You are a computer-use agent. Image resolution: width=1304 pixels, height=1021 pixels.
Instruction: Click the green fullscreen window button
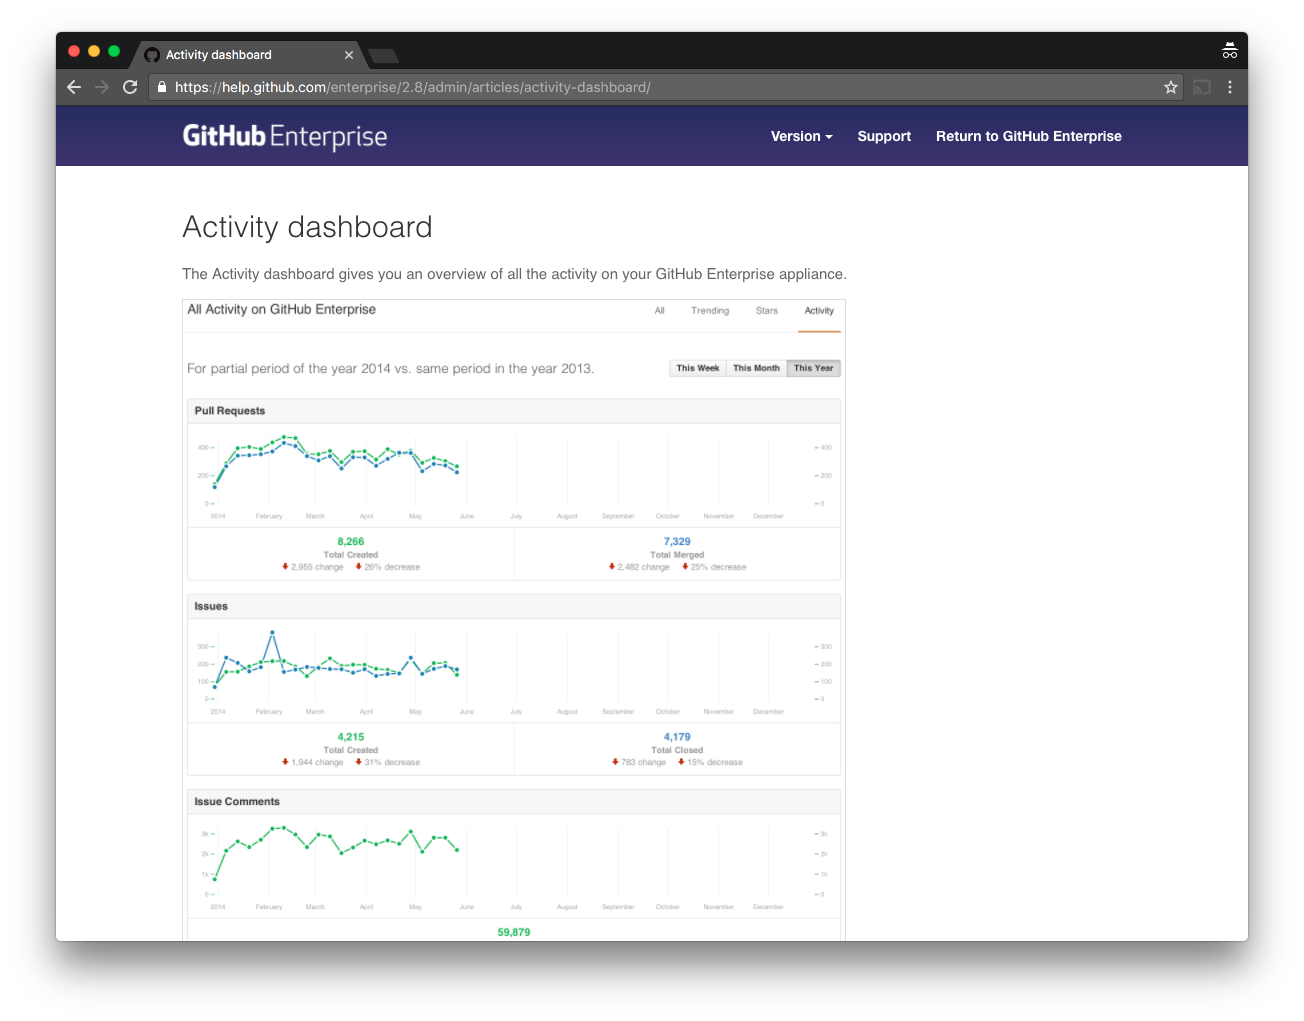coord(114,51)
